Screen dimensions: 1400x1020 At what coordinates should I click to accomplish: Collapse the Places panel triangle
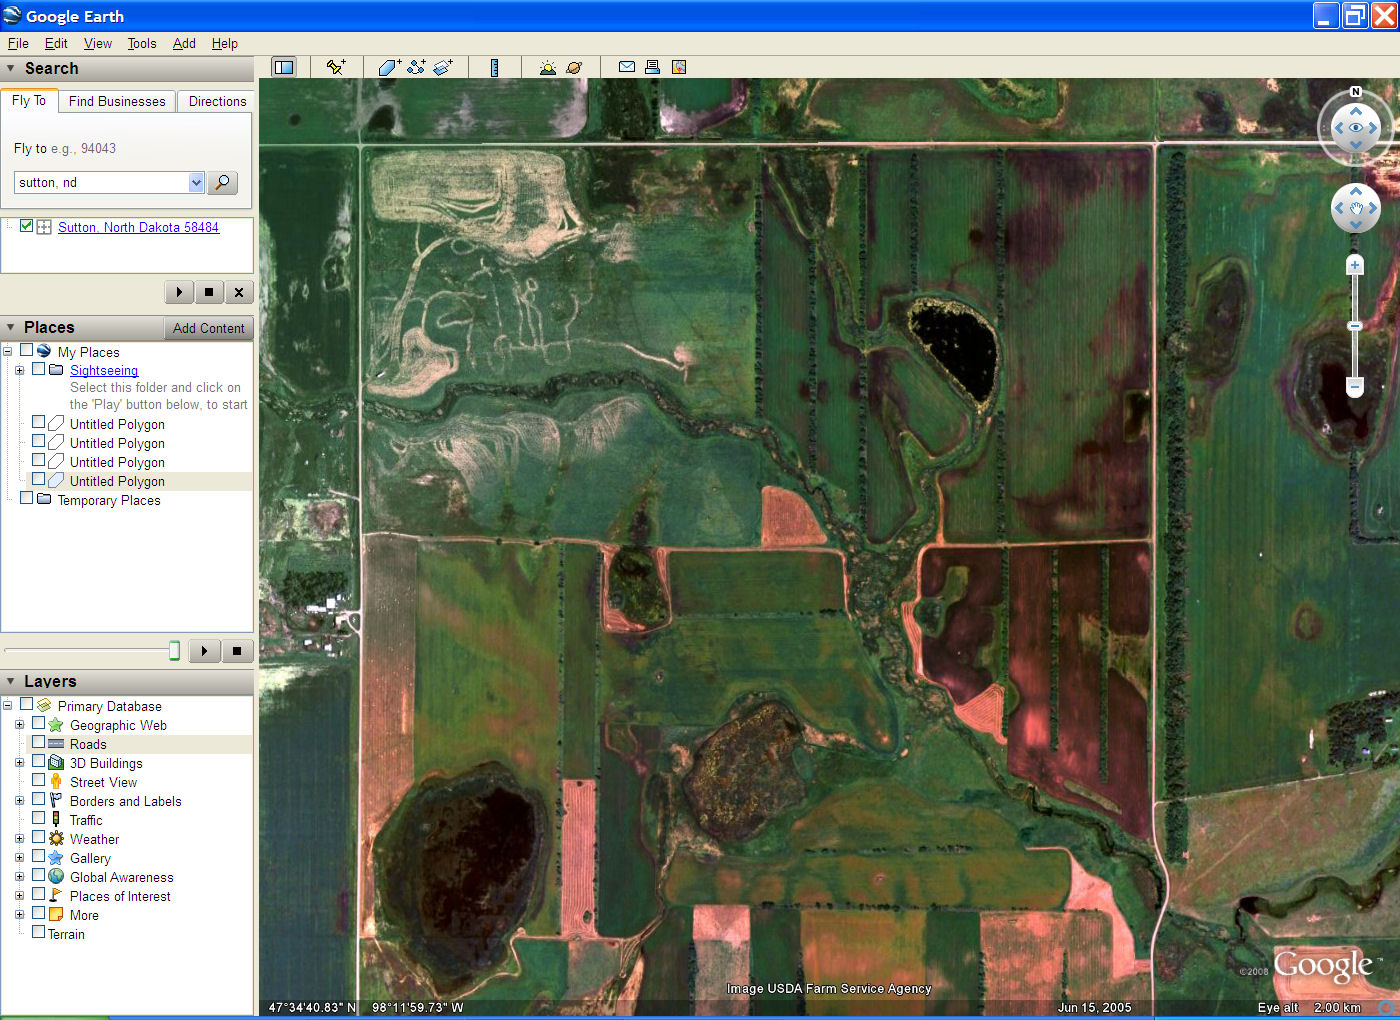tap(11, 327)
